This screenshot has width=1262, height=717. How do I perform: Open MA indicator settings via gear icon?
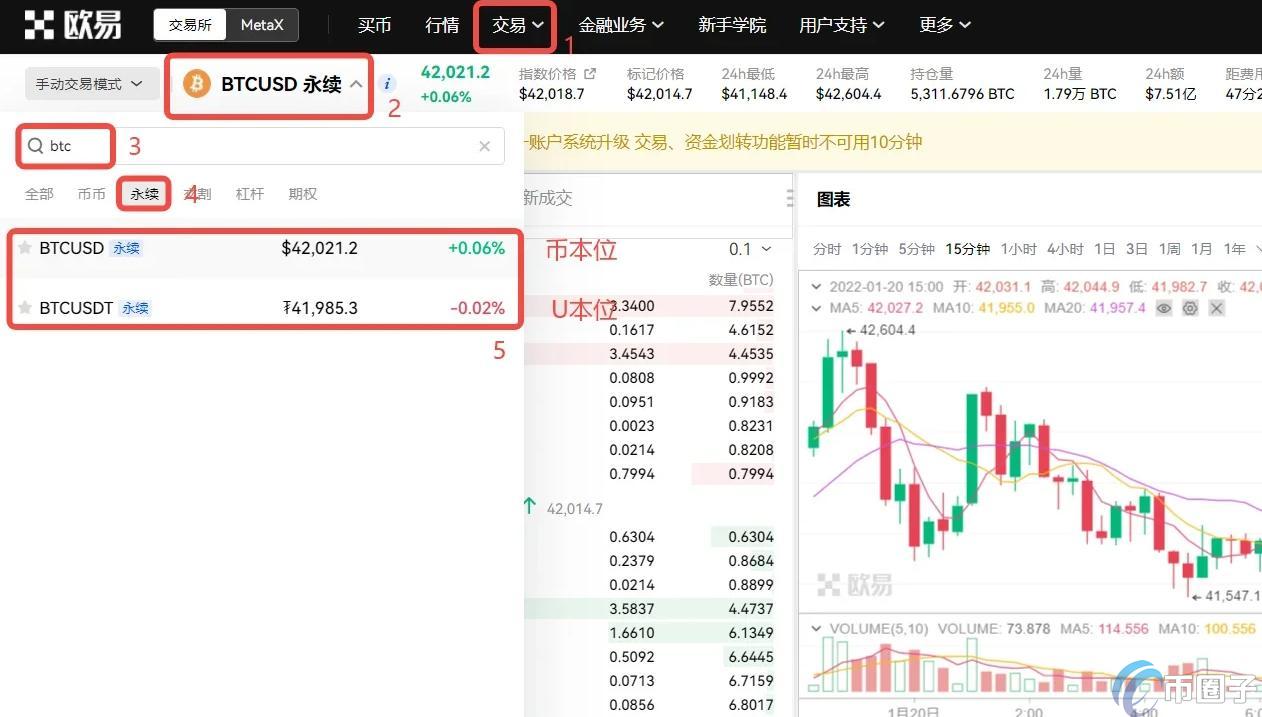tap(1189, 308)
